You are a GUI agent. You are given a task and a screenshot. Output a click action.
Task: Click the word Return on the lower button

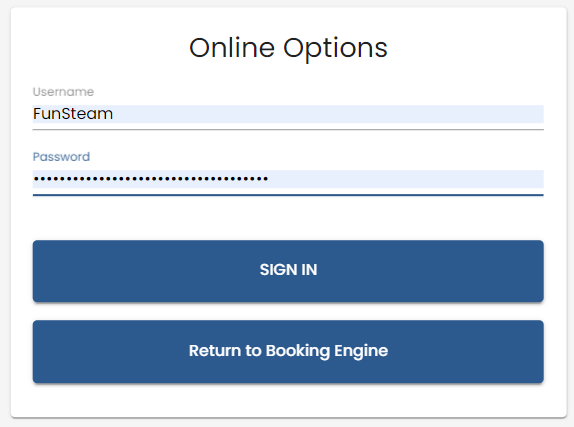pyautogui.click(x=215, y=351)
